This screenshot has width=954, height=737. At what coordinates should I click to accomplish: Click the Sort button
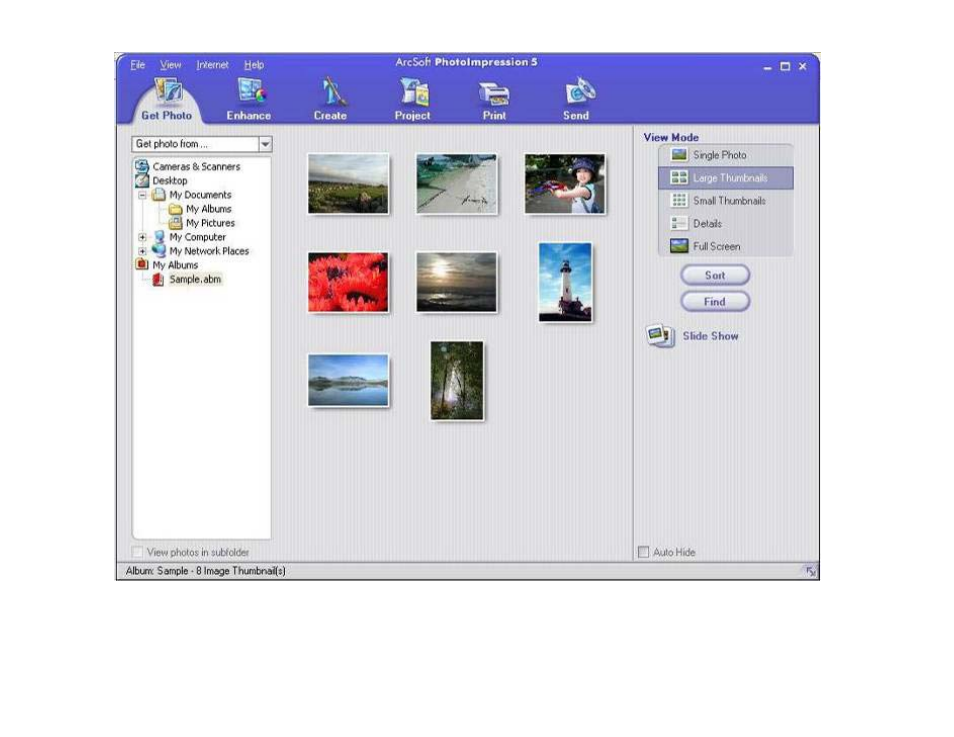click(715, 275)
